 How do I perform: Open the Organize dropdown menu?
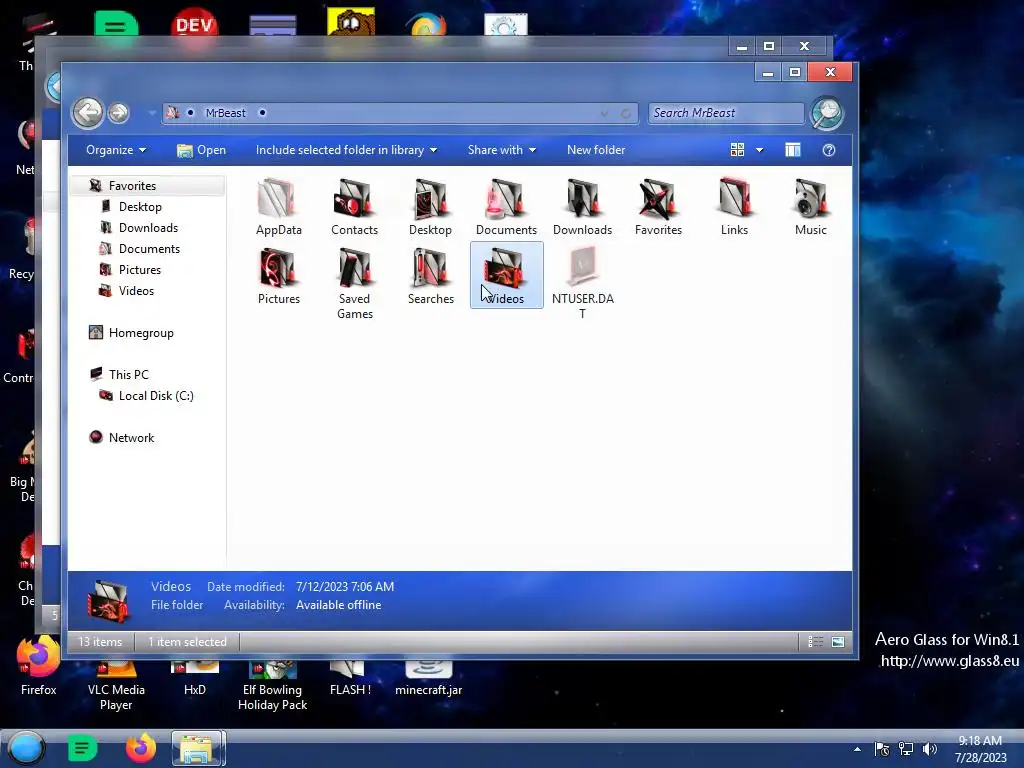tap(116, 150)
